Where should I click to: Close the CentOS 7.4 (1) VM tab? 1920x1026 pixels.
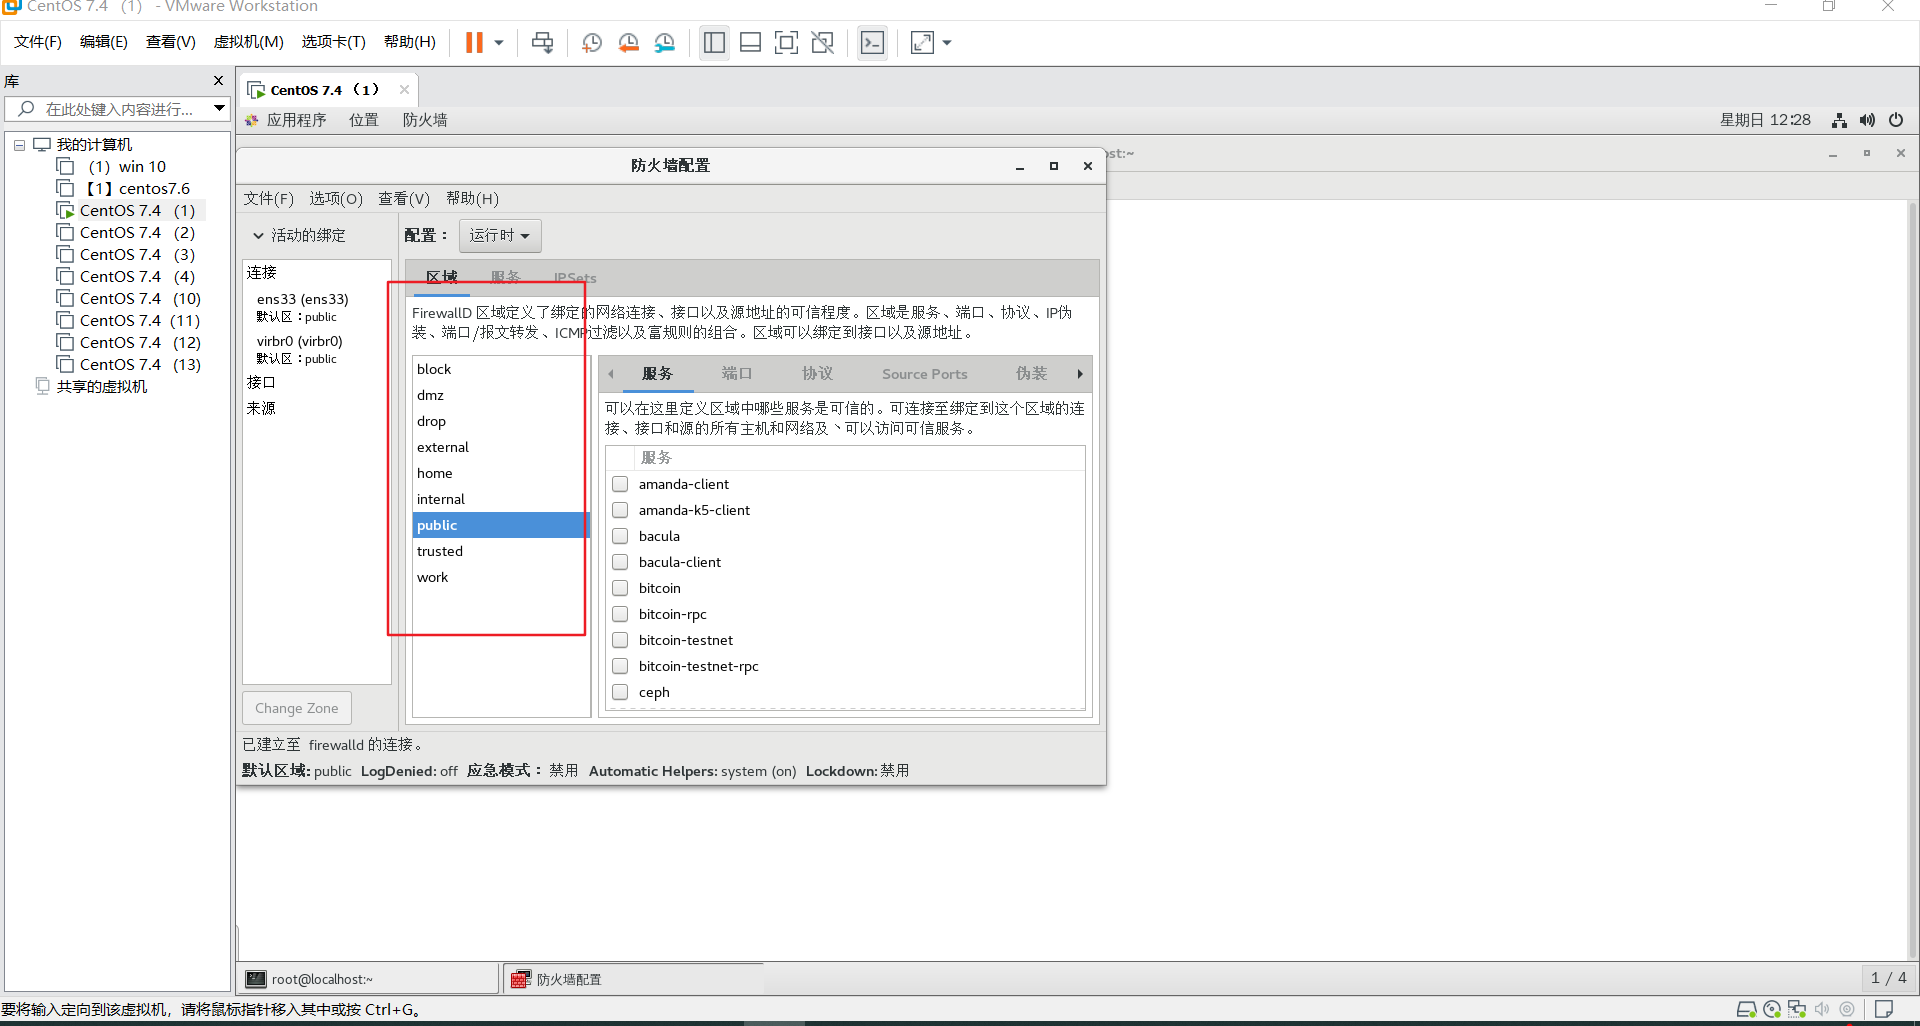(404, 89)
